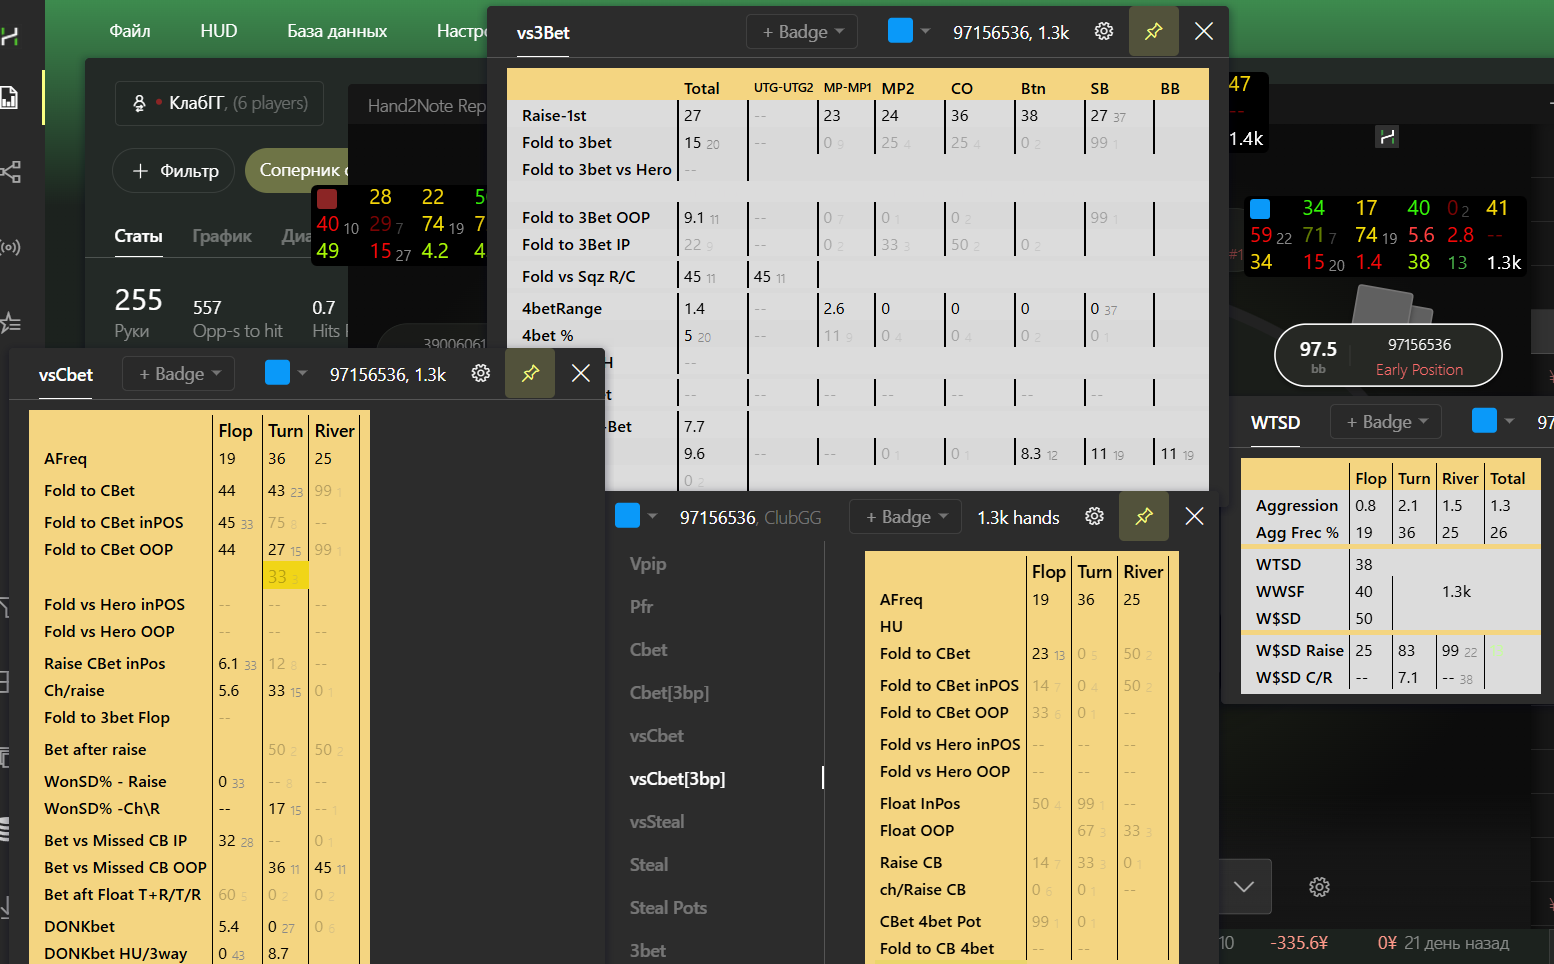Screen dimensions: 1554x964
Task: Expand color arrow in vsCbet popup
Action: [x=303, y=373]
